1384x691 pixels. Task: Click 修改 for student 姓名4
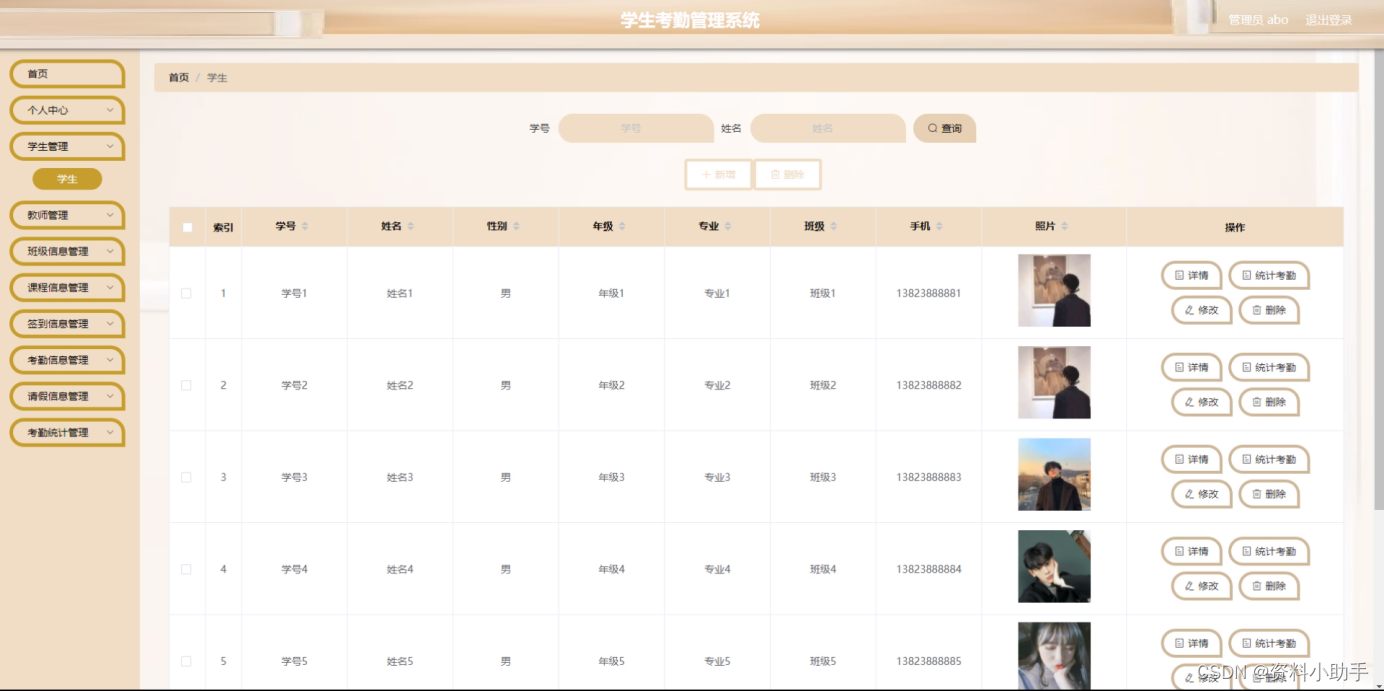point(1201,586)
